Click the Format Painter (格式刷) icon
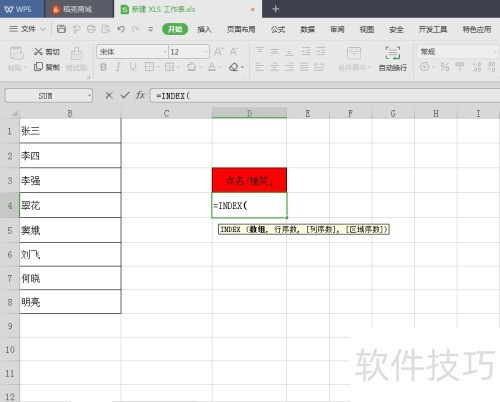500x402 pixels. [77, 54]
